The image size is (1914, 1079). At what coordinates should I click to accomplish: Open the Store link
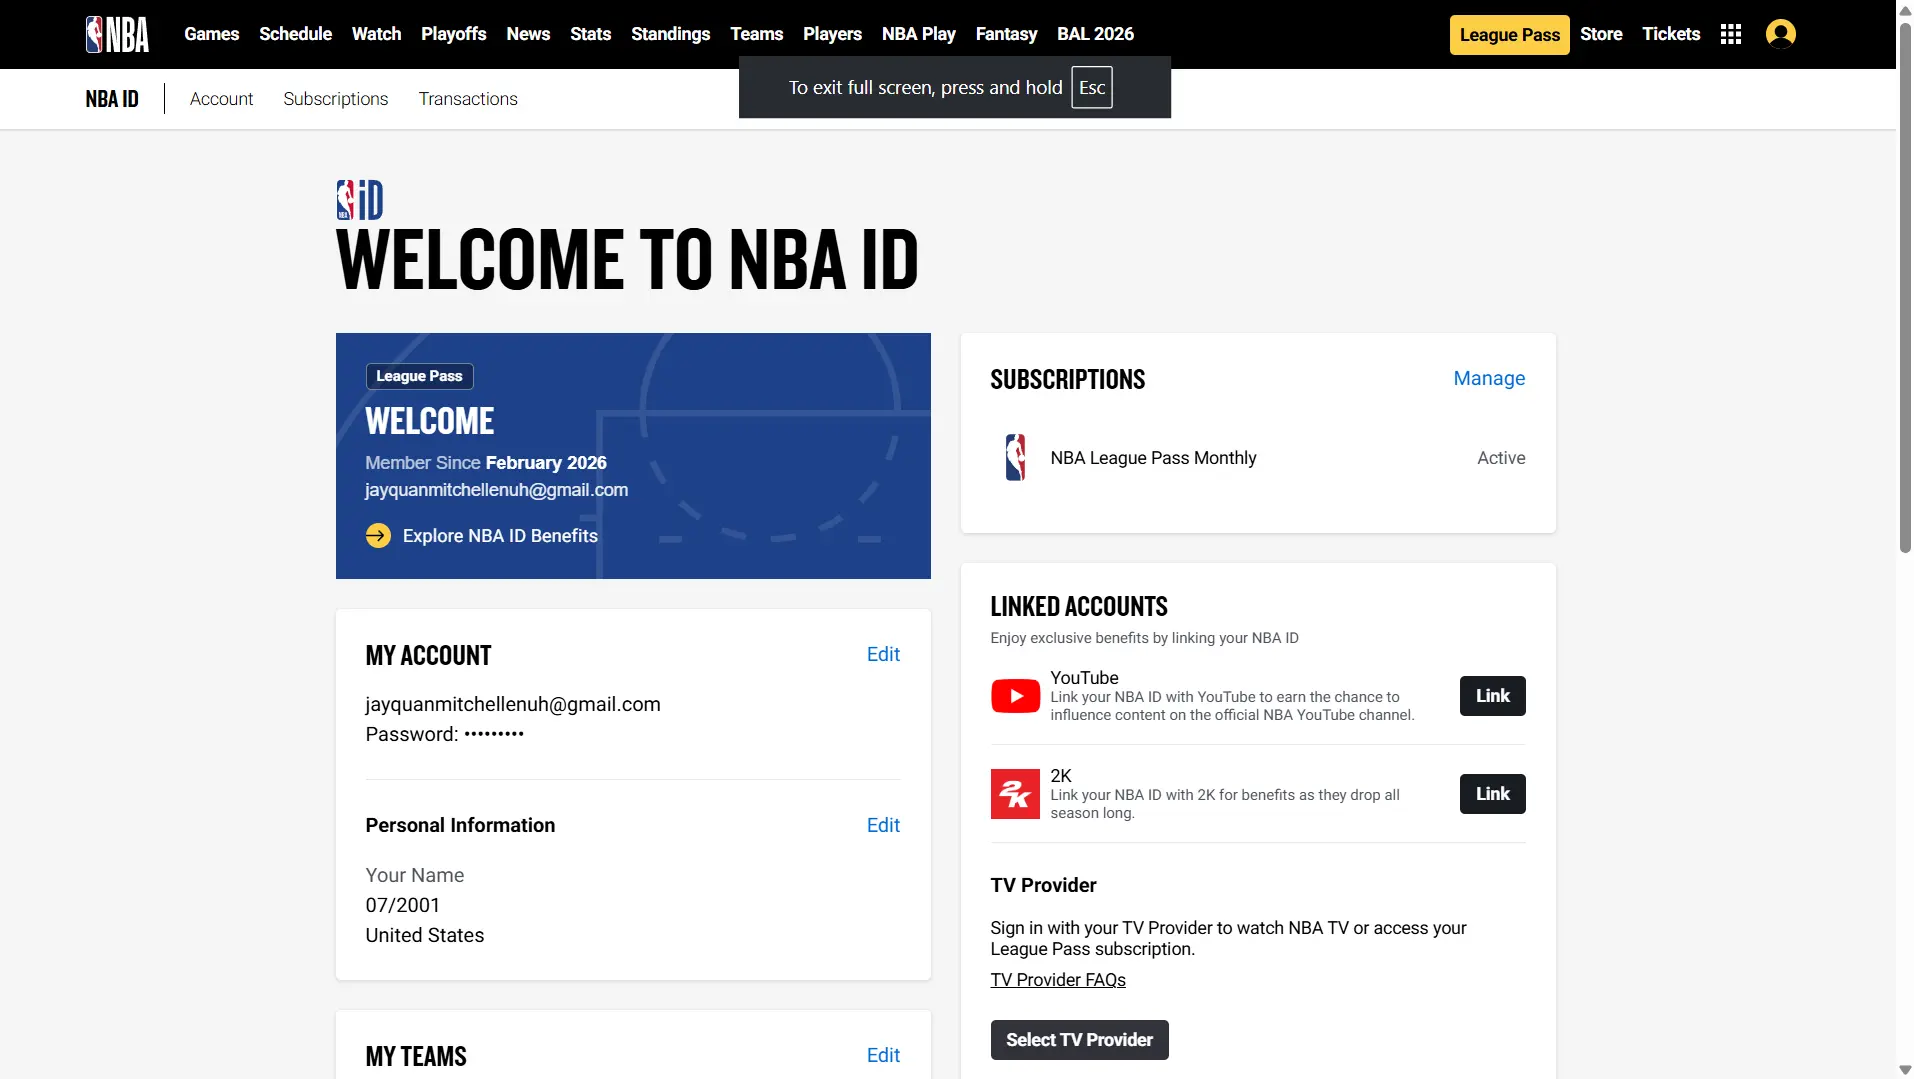pyautogui.click(x=1602, y=34)
